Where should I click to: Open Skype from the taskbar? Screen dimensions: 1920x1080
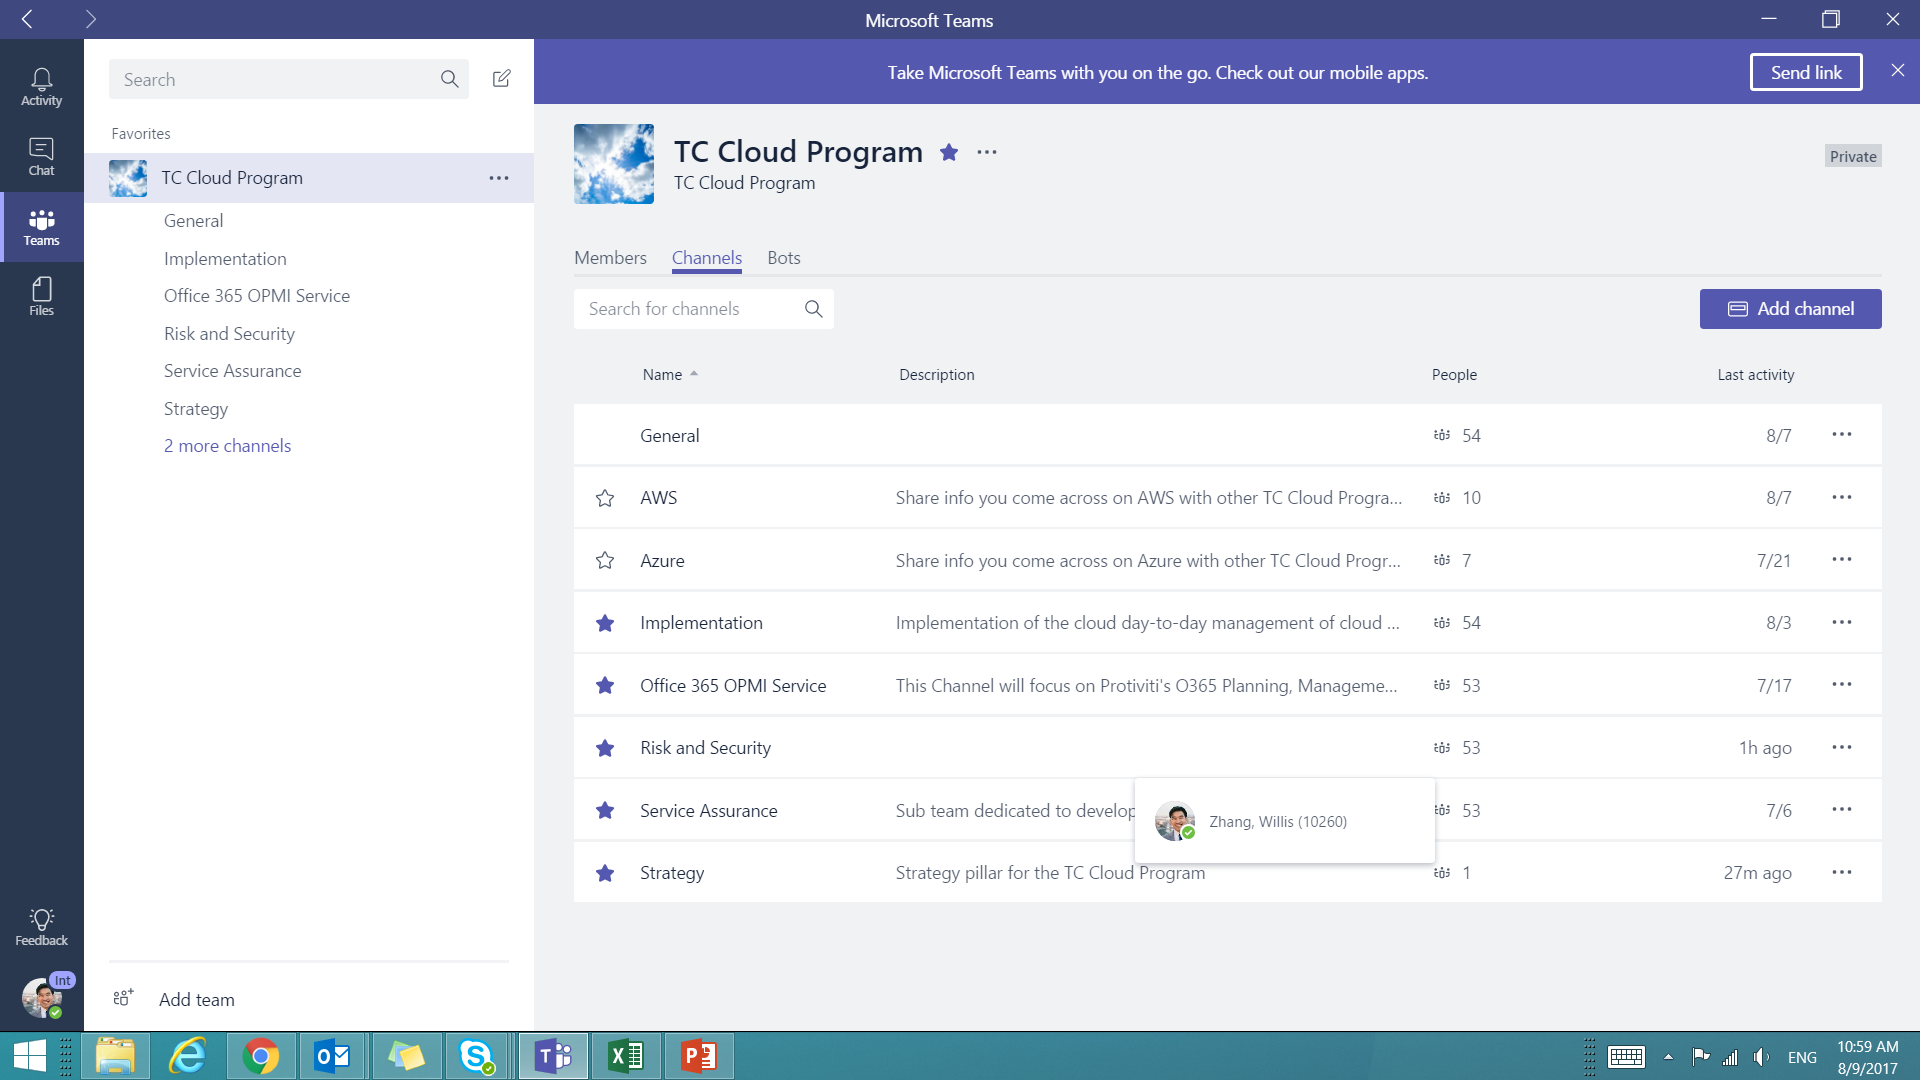(x=477, y=1056)
